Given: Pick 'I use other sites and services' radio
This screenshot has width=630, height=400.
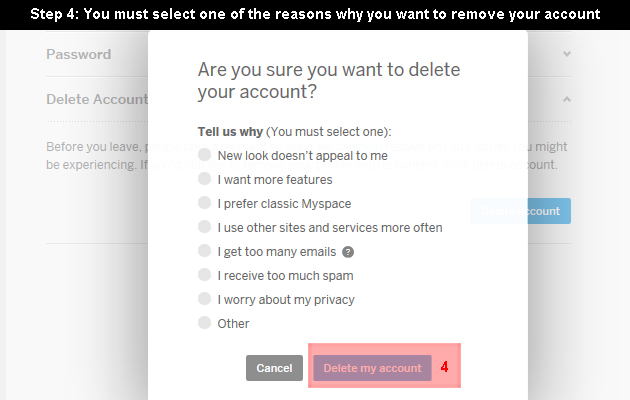Looking at the screenshot, I should click(205, 227).
